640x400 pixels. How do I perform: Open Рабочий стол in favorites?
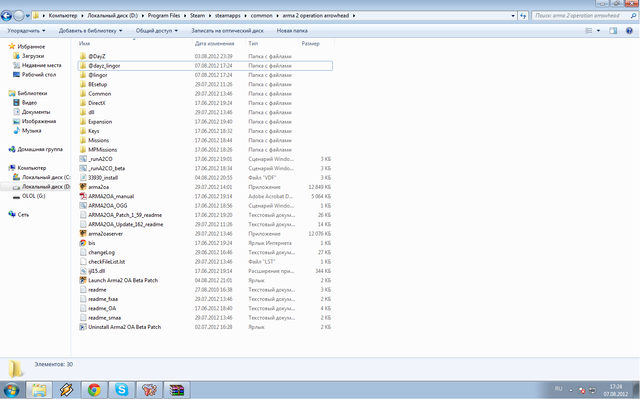(35, 75)
